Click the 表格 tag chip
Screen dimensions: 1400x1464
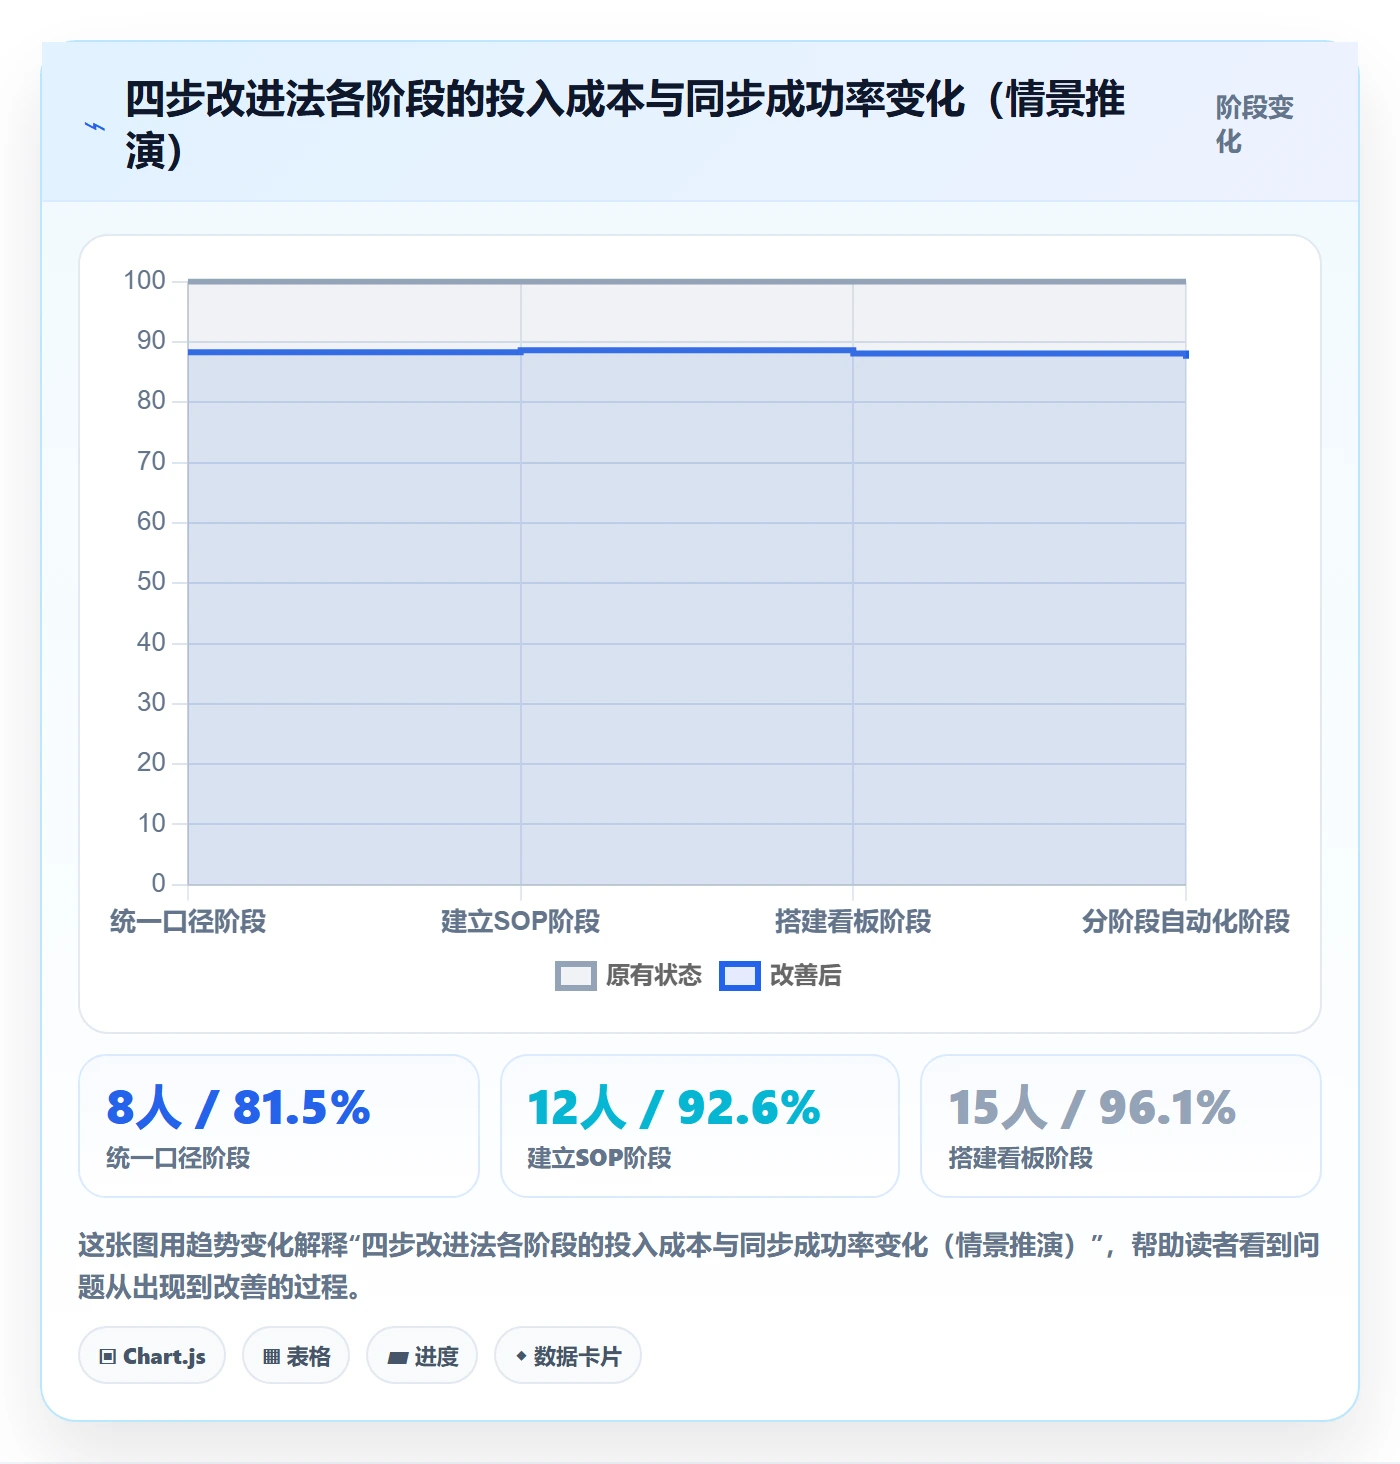(x=296, y=1356)
